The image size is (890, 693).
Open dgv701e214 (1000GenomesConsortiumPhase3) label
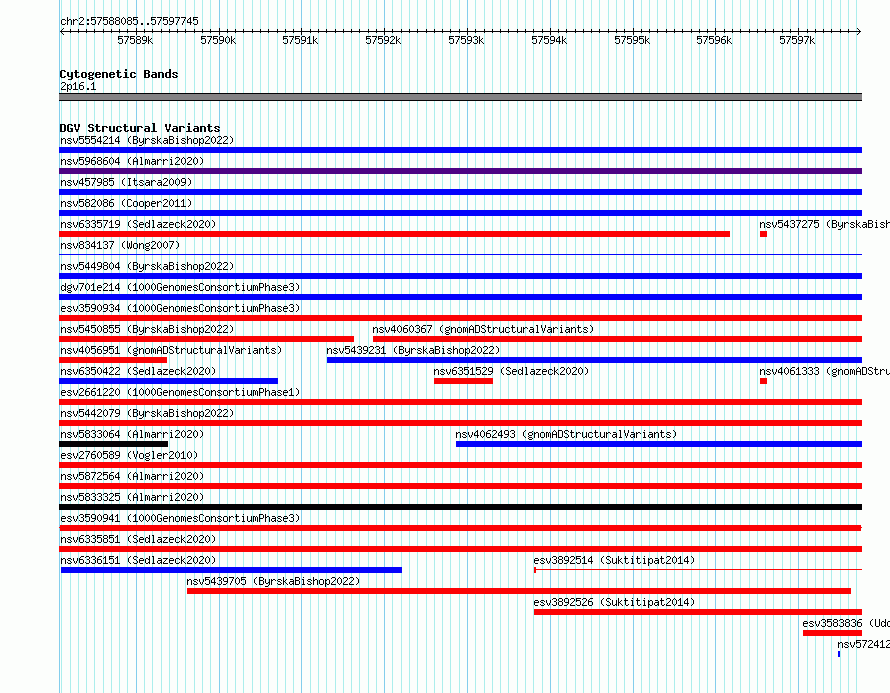[180, 287]
